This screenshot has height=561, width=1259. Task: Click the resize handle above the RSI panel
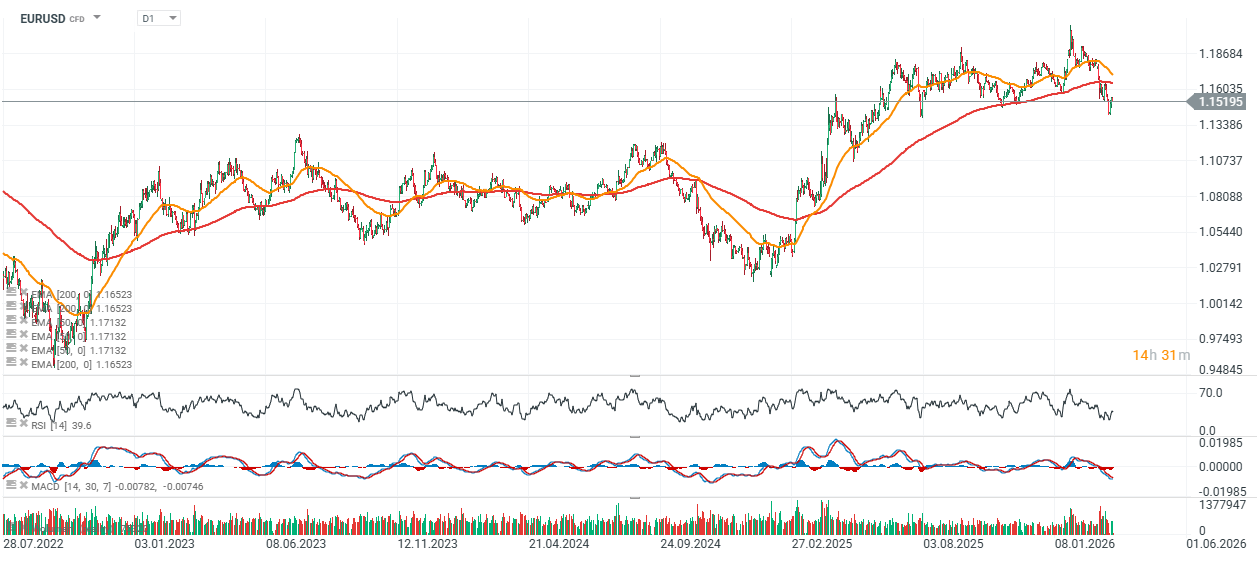[x=634, y=375]
